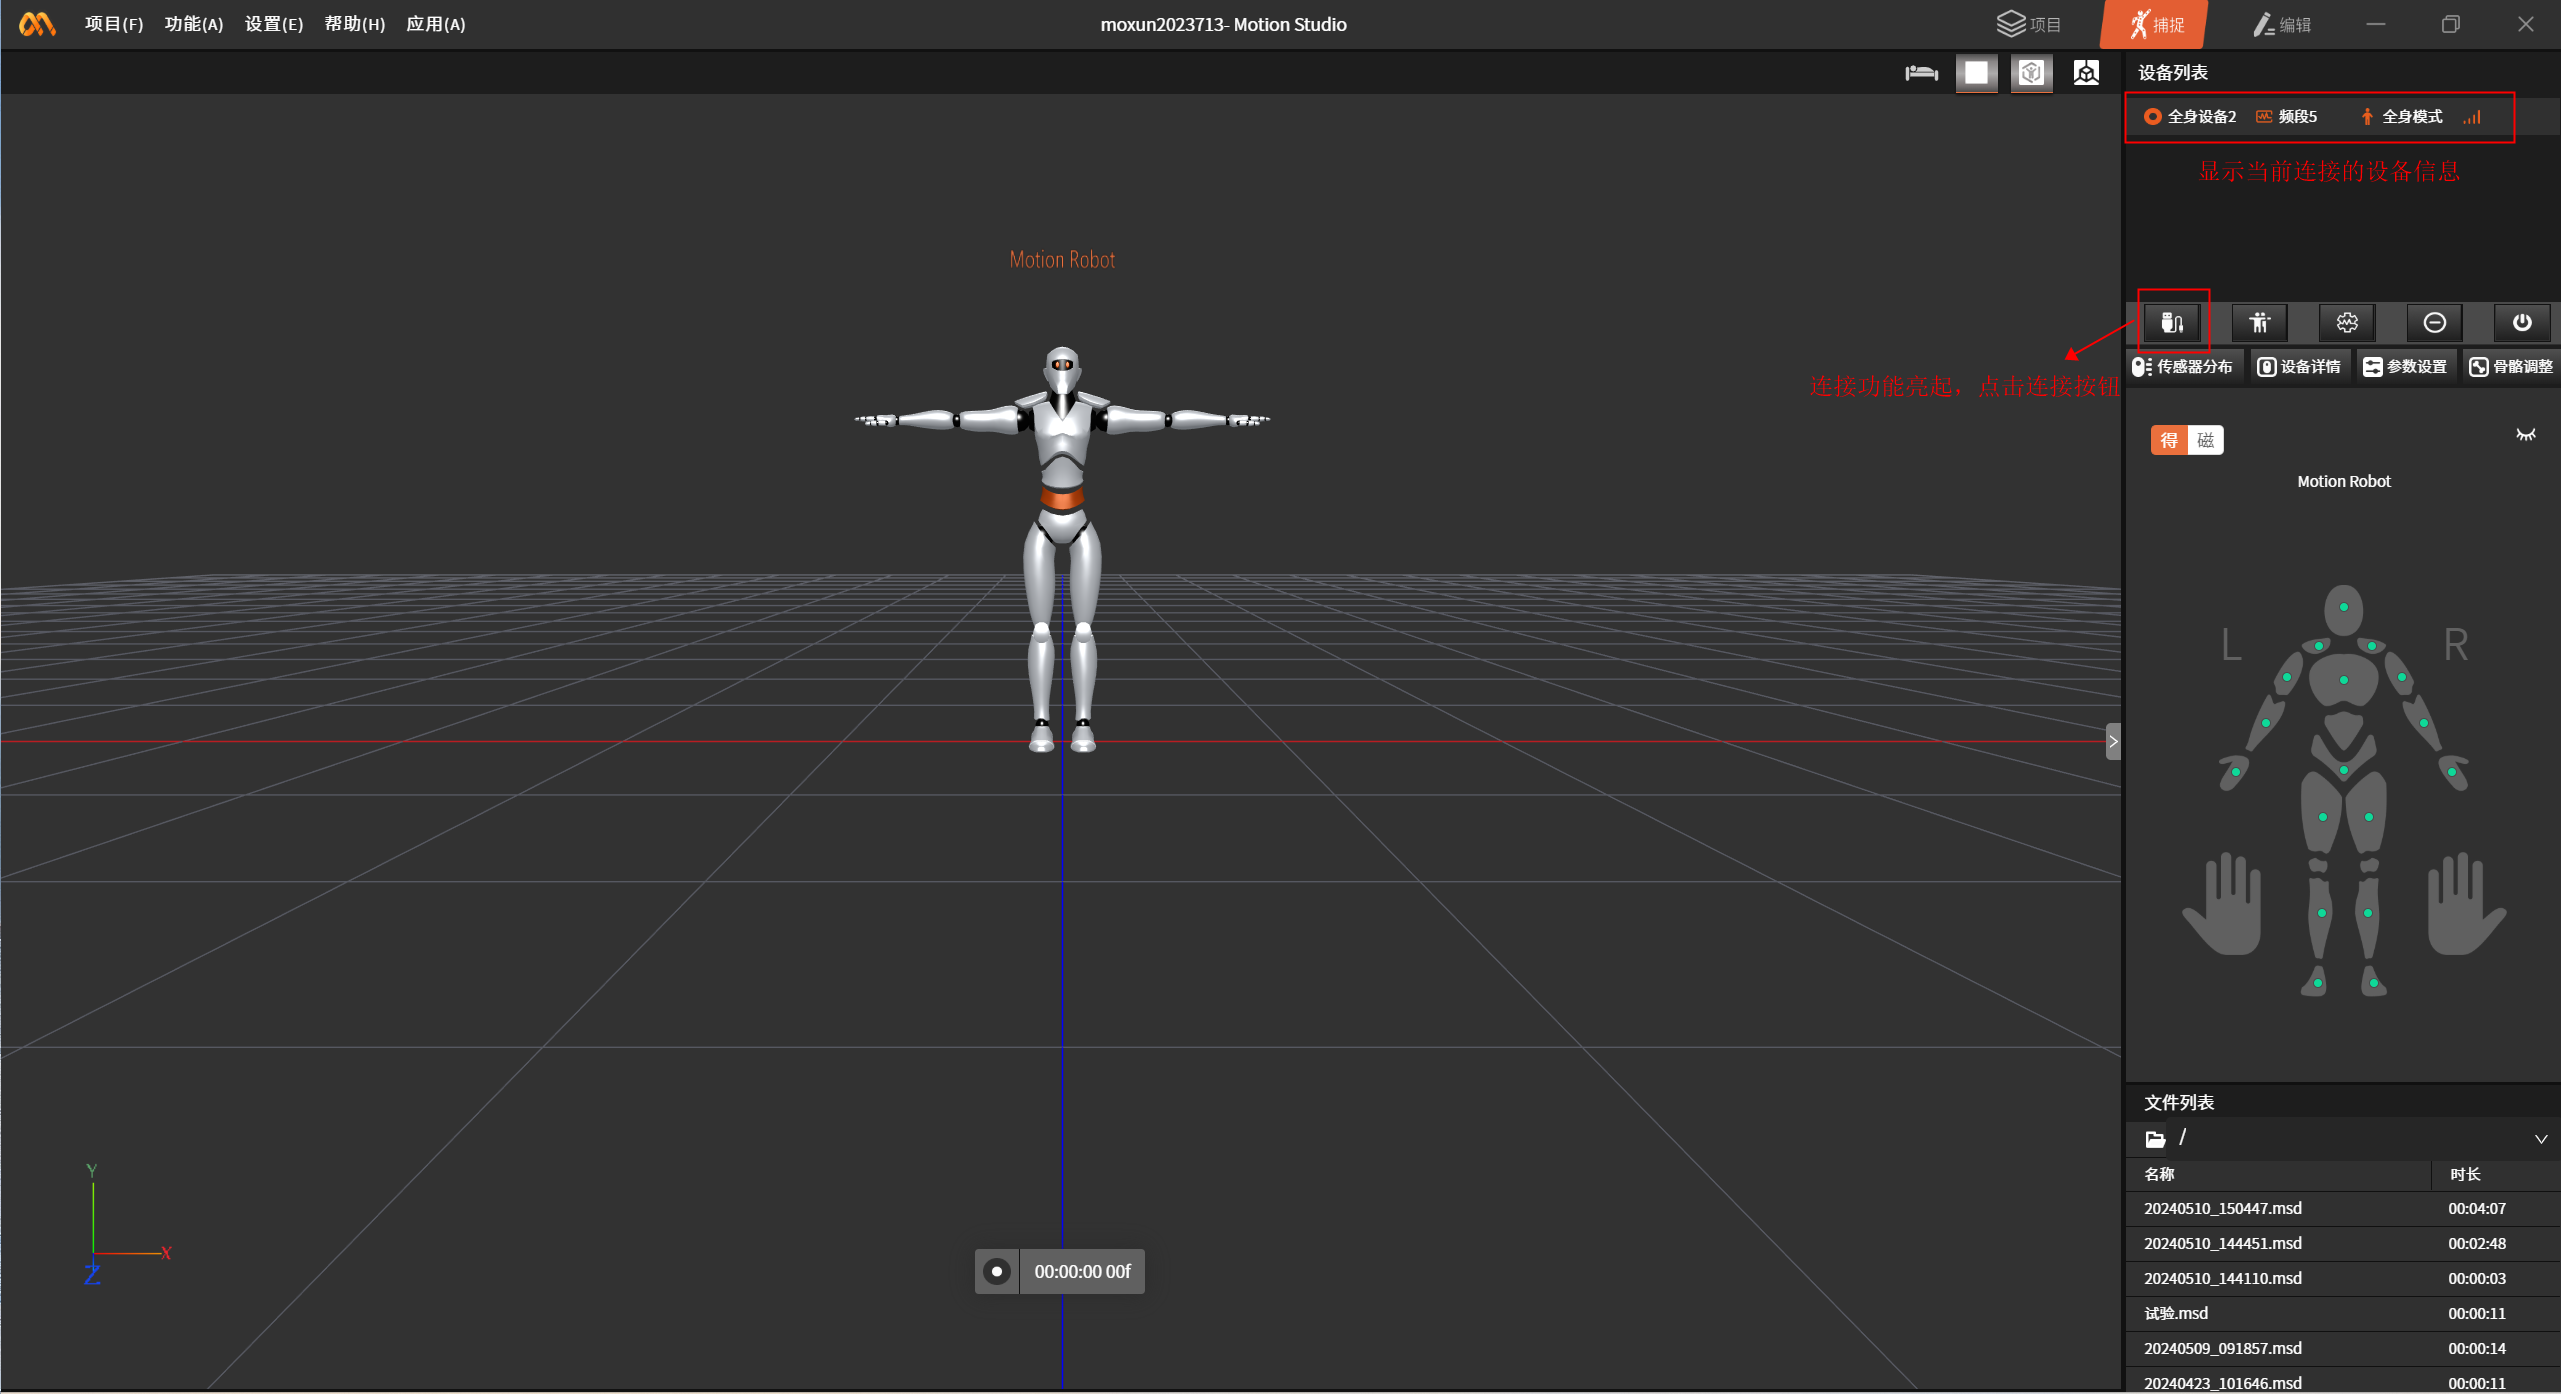Click the bed icon in viewport toolbar
Screen dimensions: 2561x1394
tap(1921, 73)
